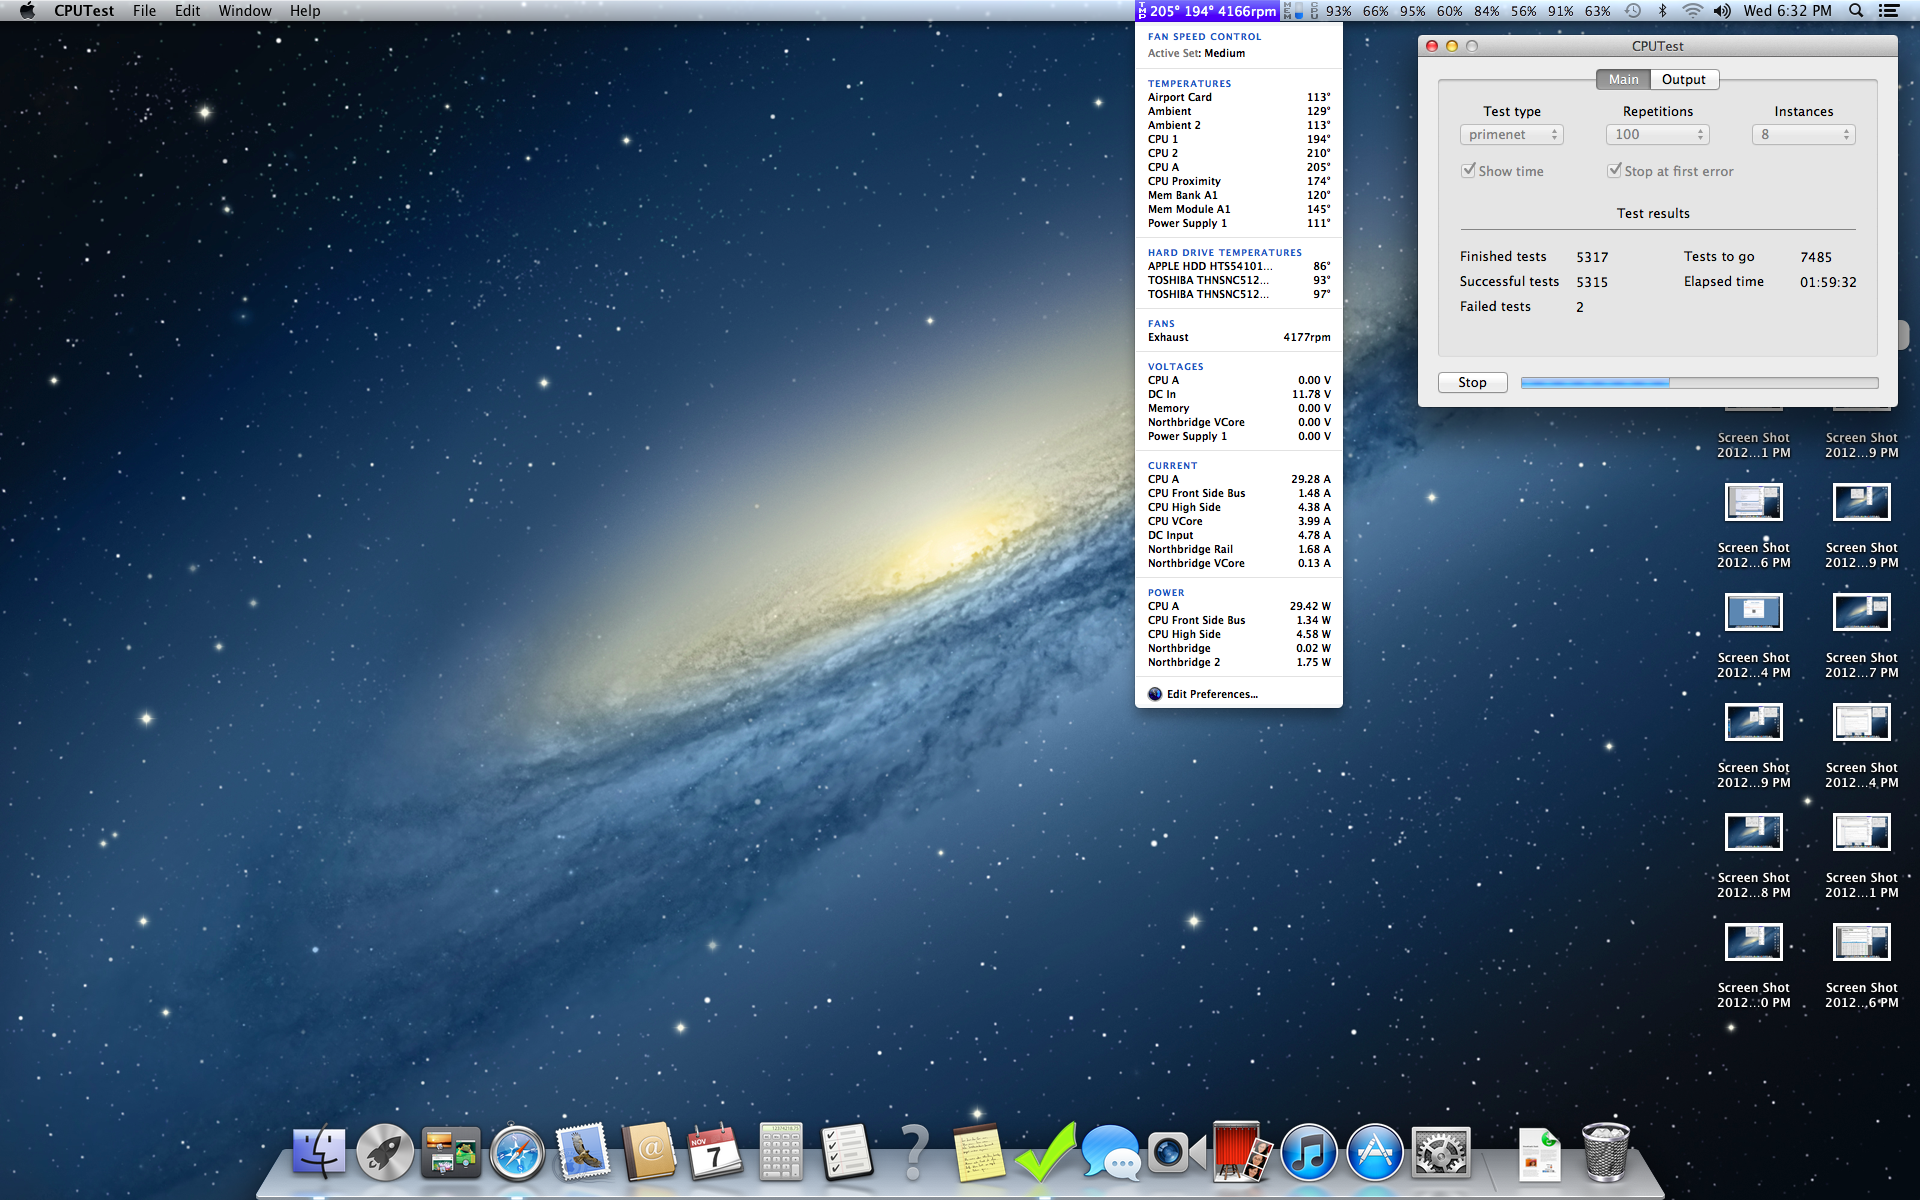Open Photo Booth from the dock
The height and width of the screenshot is (1200, 1920).
pyautogui.click(x=1241, y=1153)
